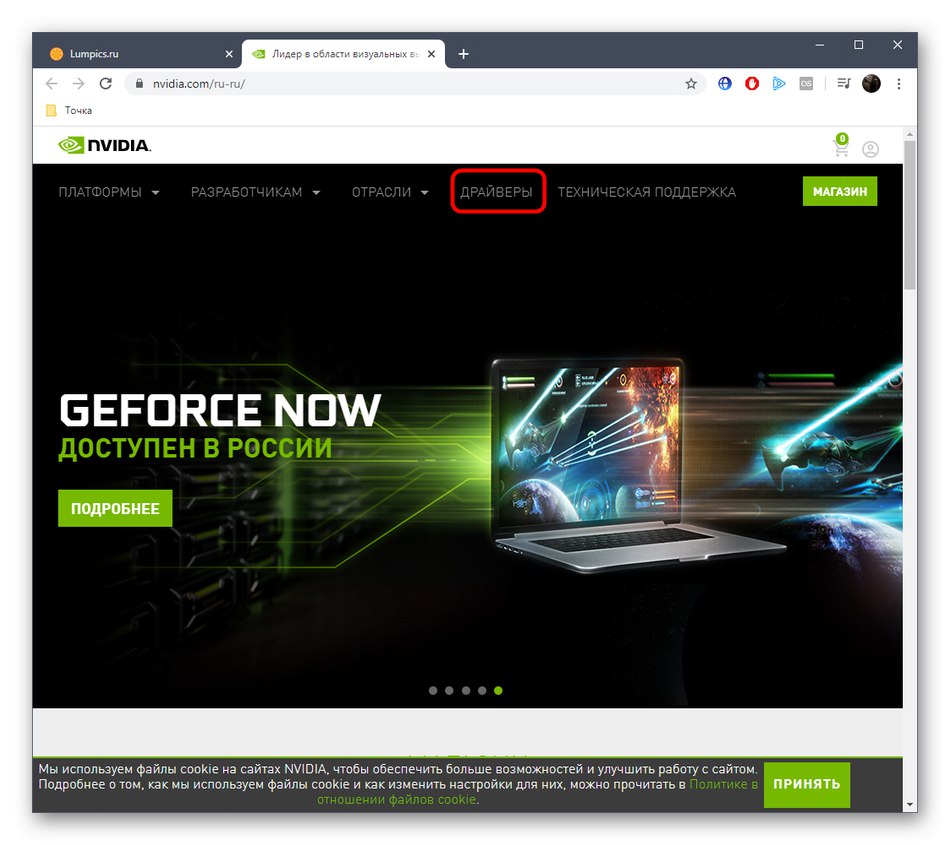Open the Chrome three-dot menu
Screen dimensions: 950x845
click(899, 84)
